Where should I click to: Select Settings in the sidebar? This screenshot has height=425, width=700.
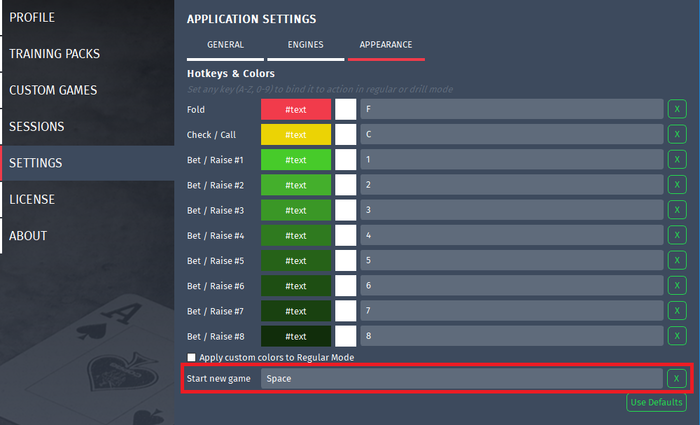(x=87, y=163)
